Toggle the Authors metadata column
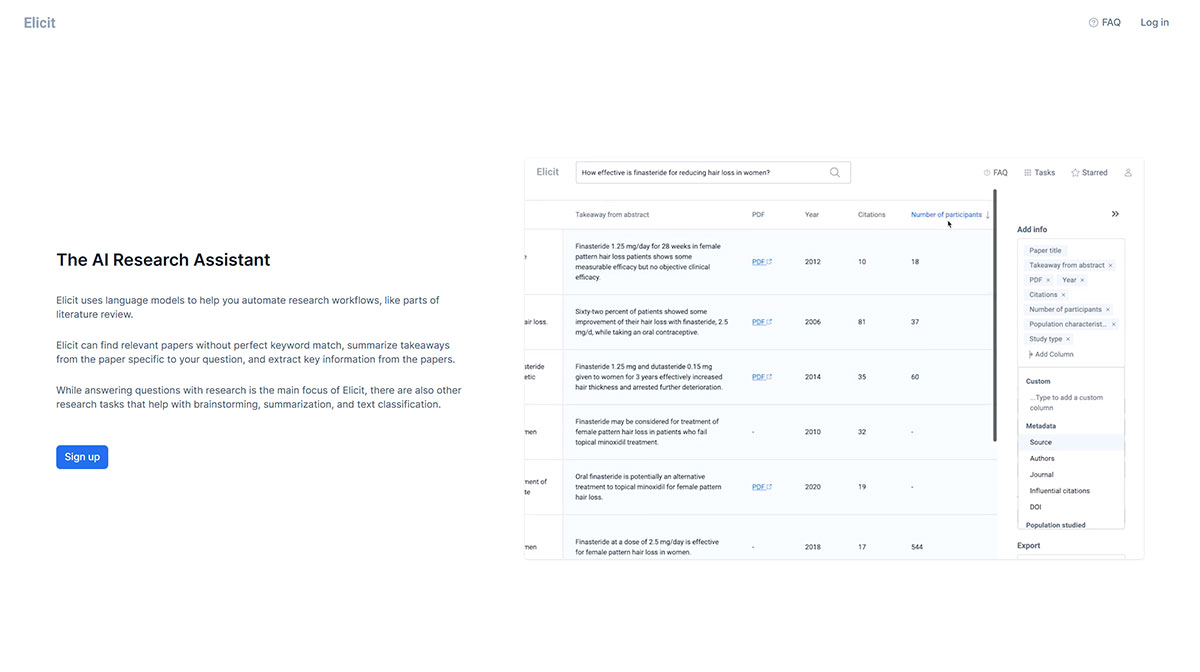 tap(1040, 458)
